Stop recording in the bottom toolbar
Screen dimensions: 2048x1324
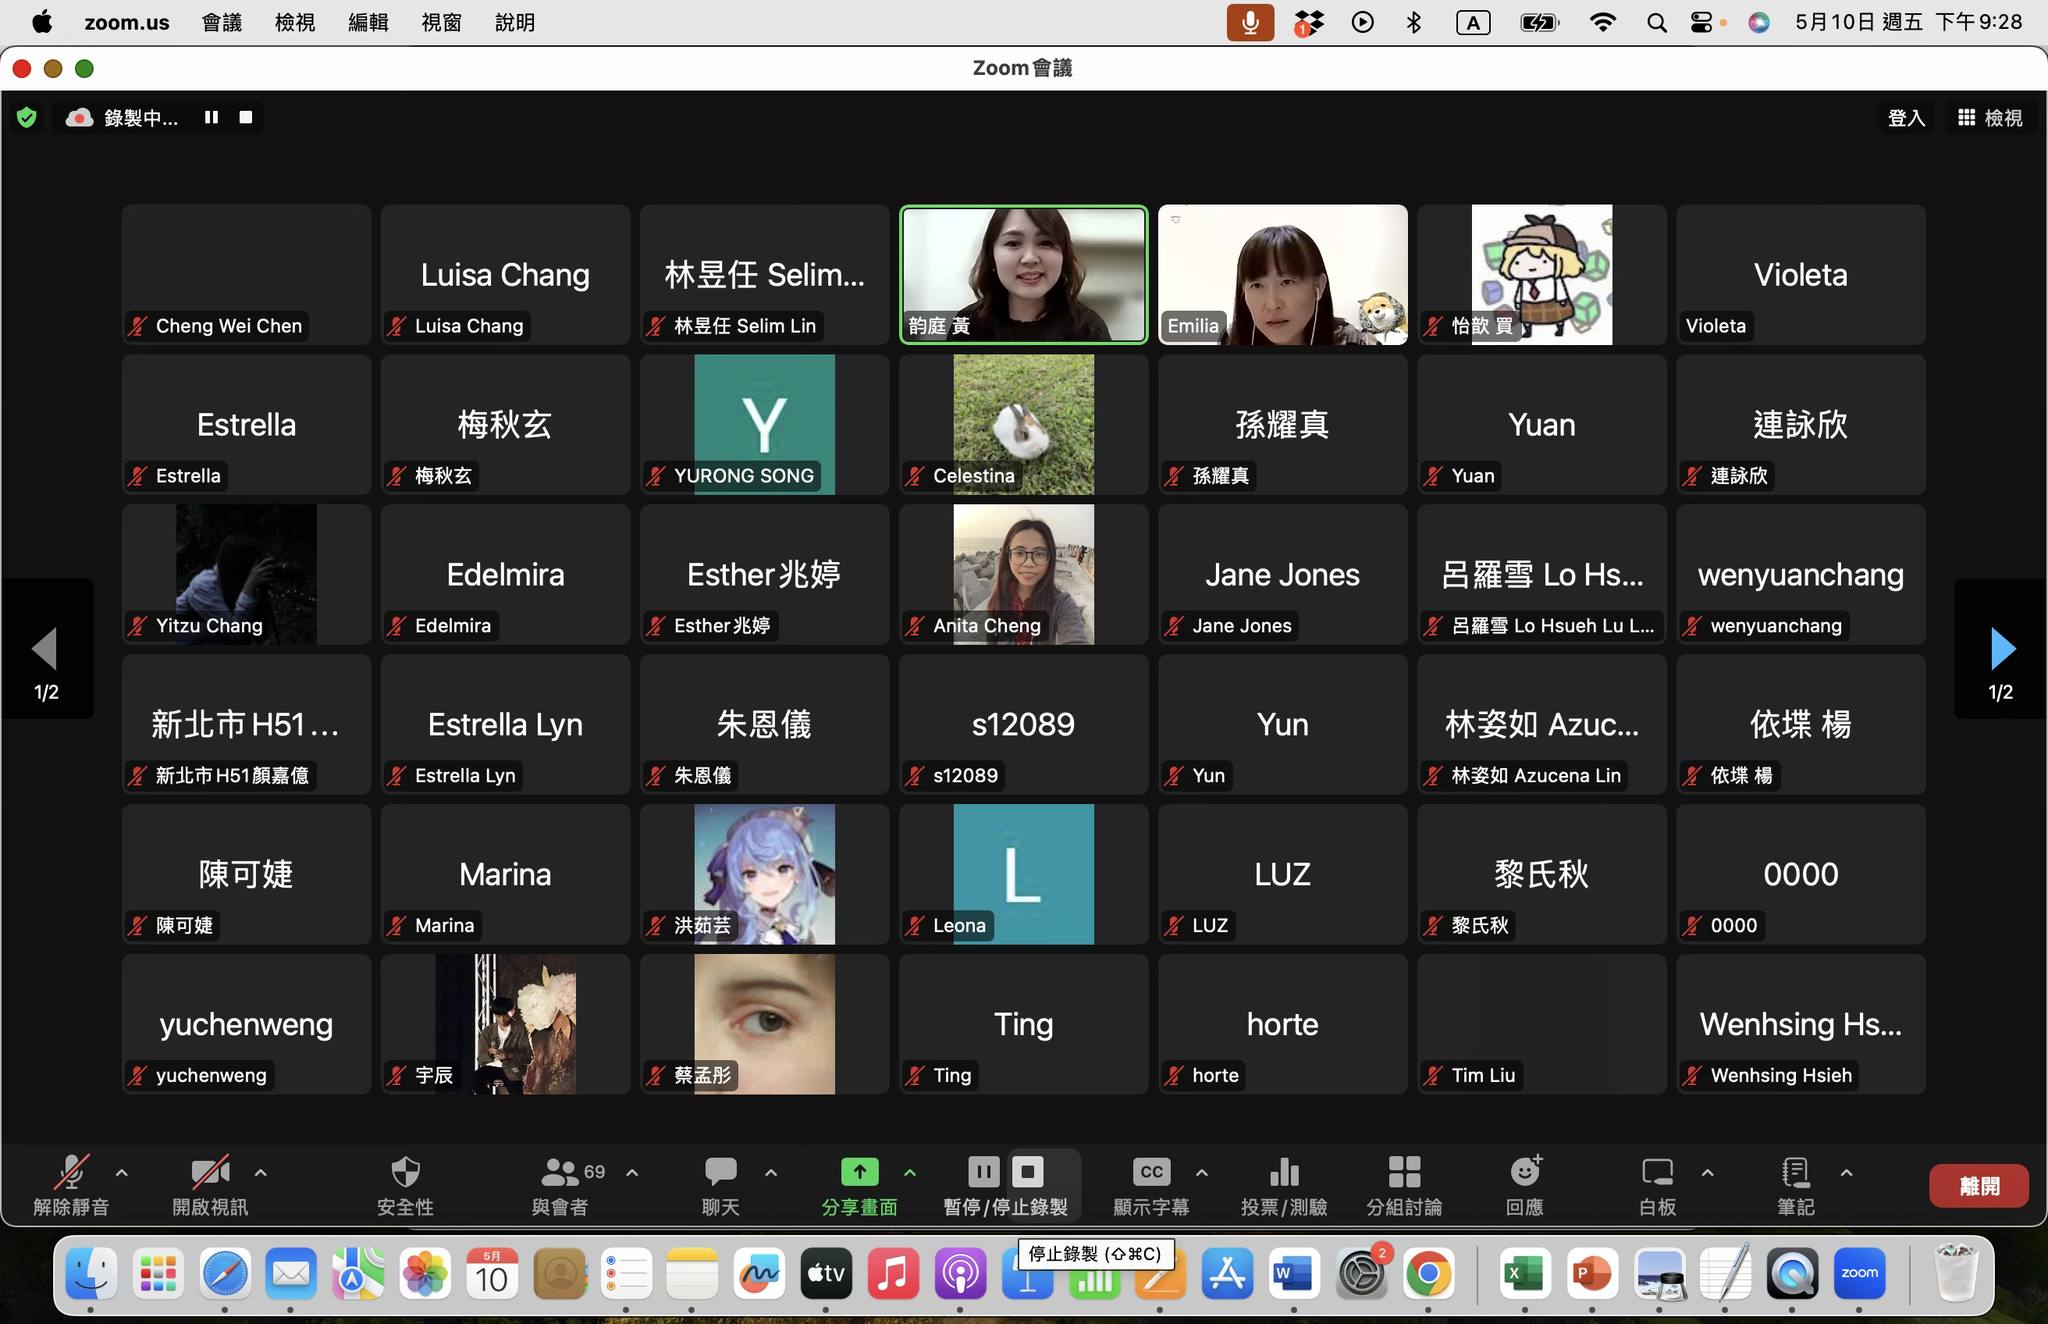1028,1171
